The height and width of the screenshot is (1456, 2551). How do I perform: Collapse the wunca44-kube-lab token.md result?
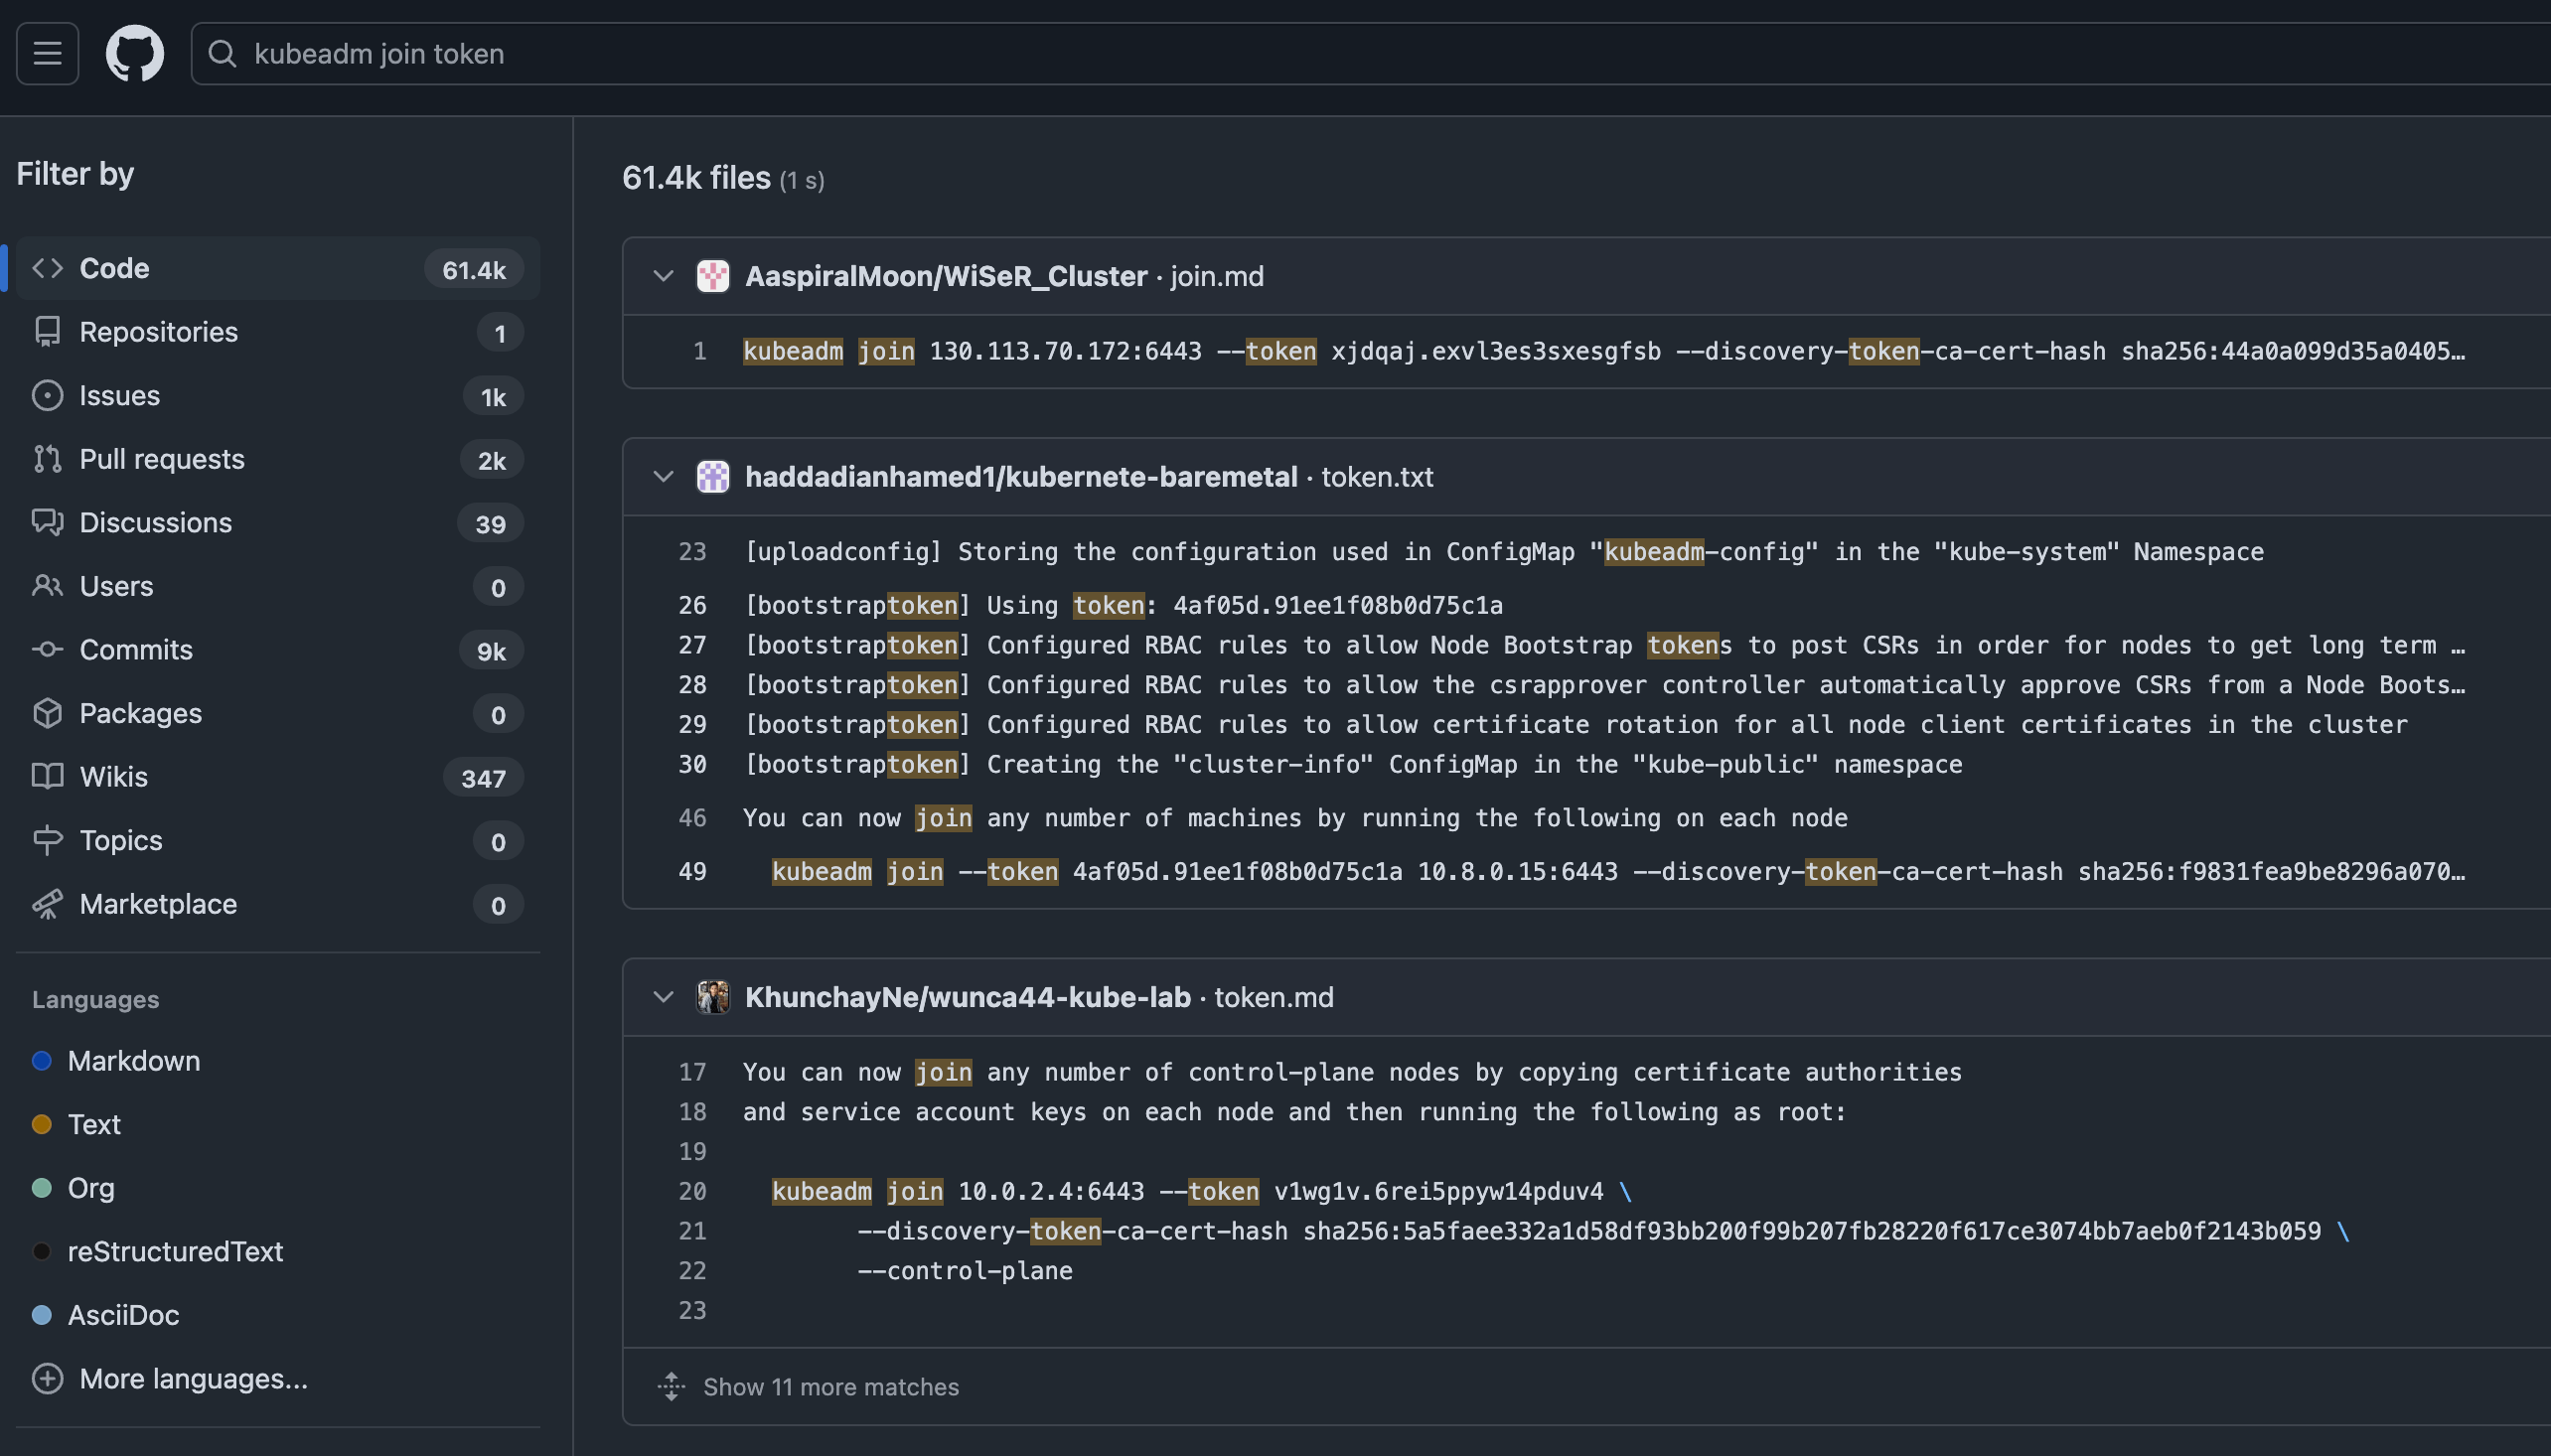pos(663,997)
